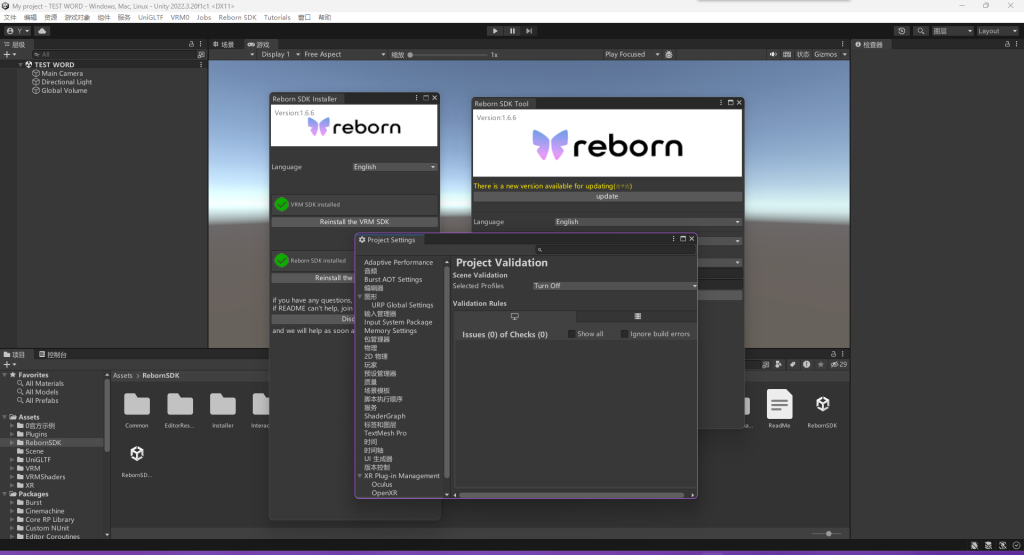
Task: Open the Selected Profiles dropdown
Action: point(614,286)
